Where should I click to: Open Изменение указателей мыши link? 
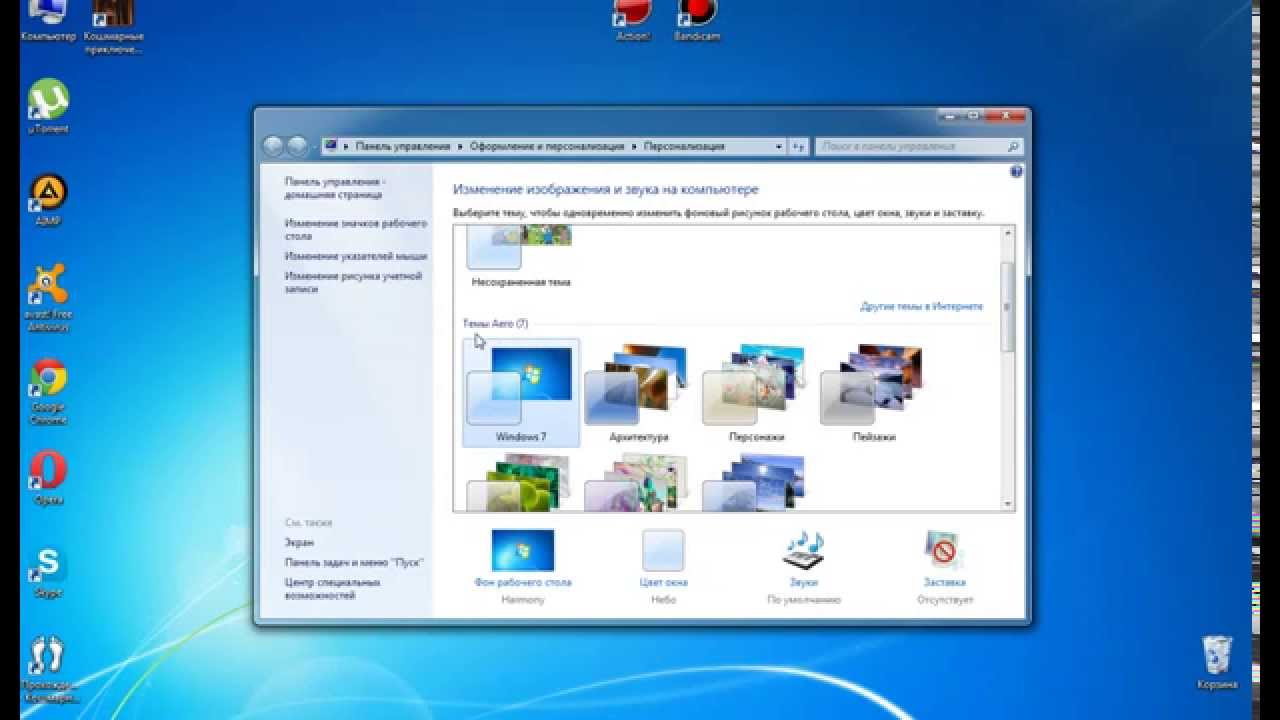click(x=355, y=256)
